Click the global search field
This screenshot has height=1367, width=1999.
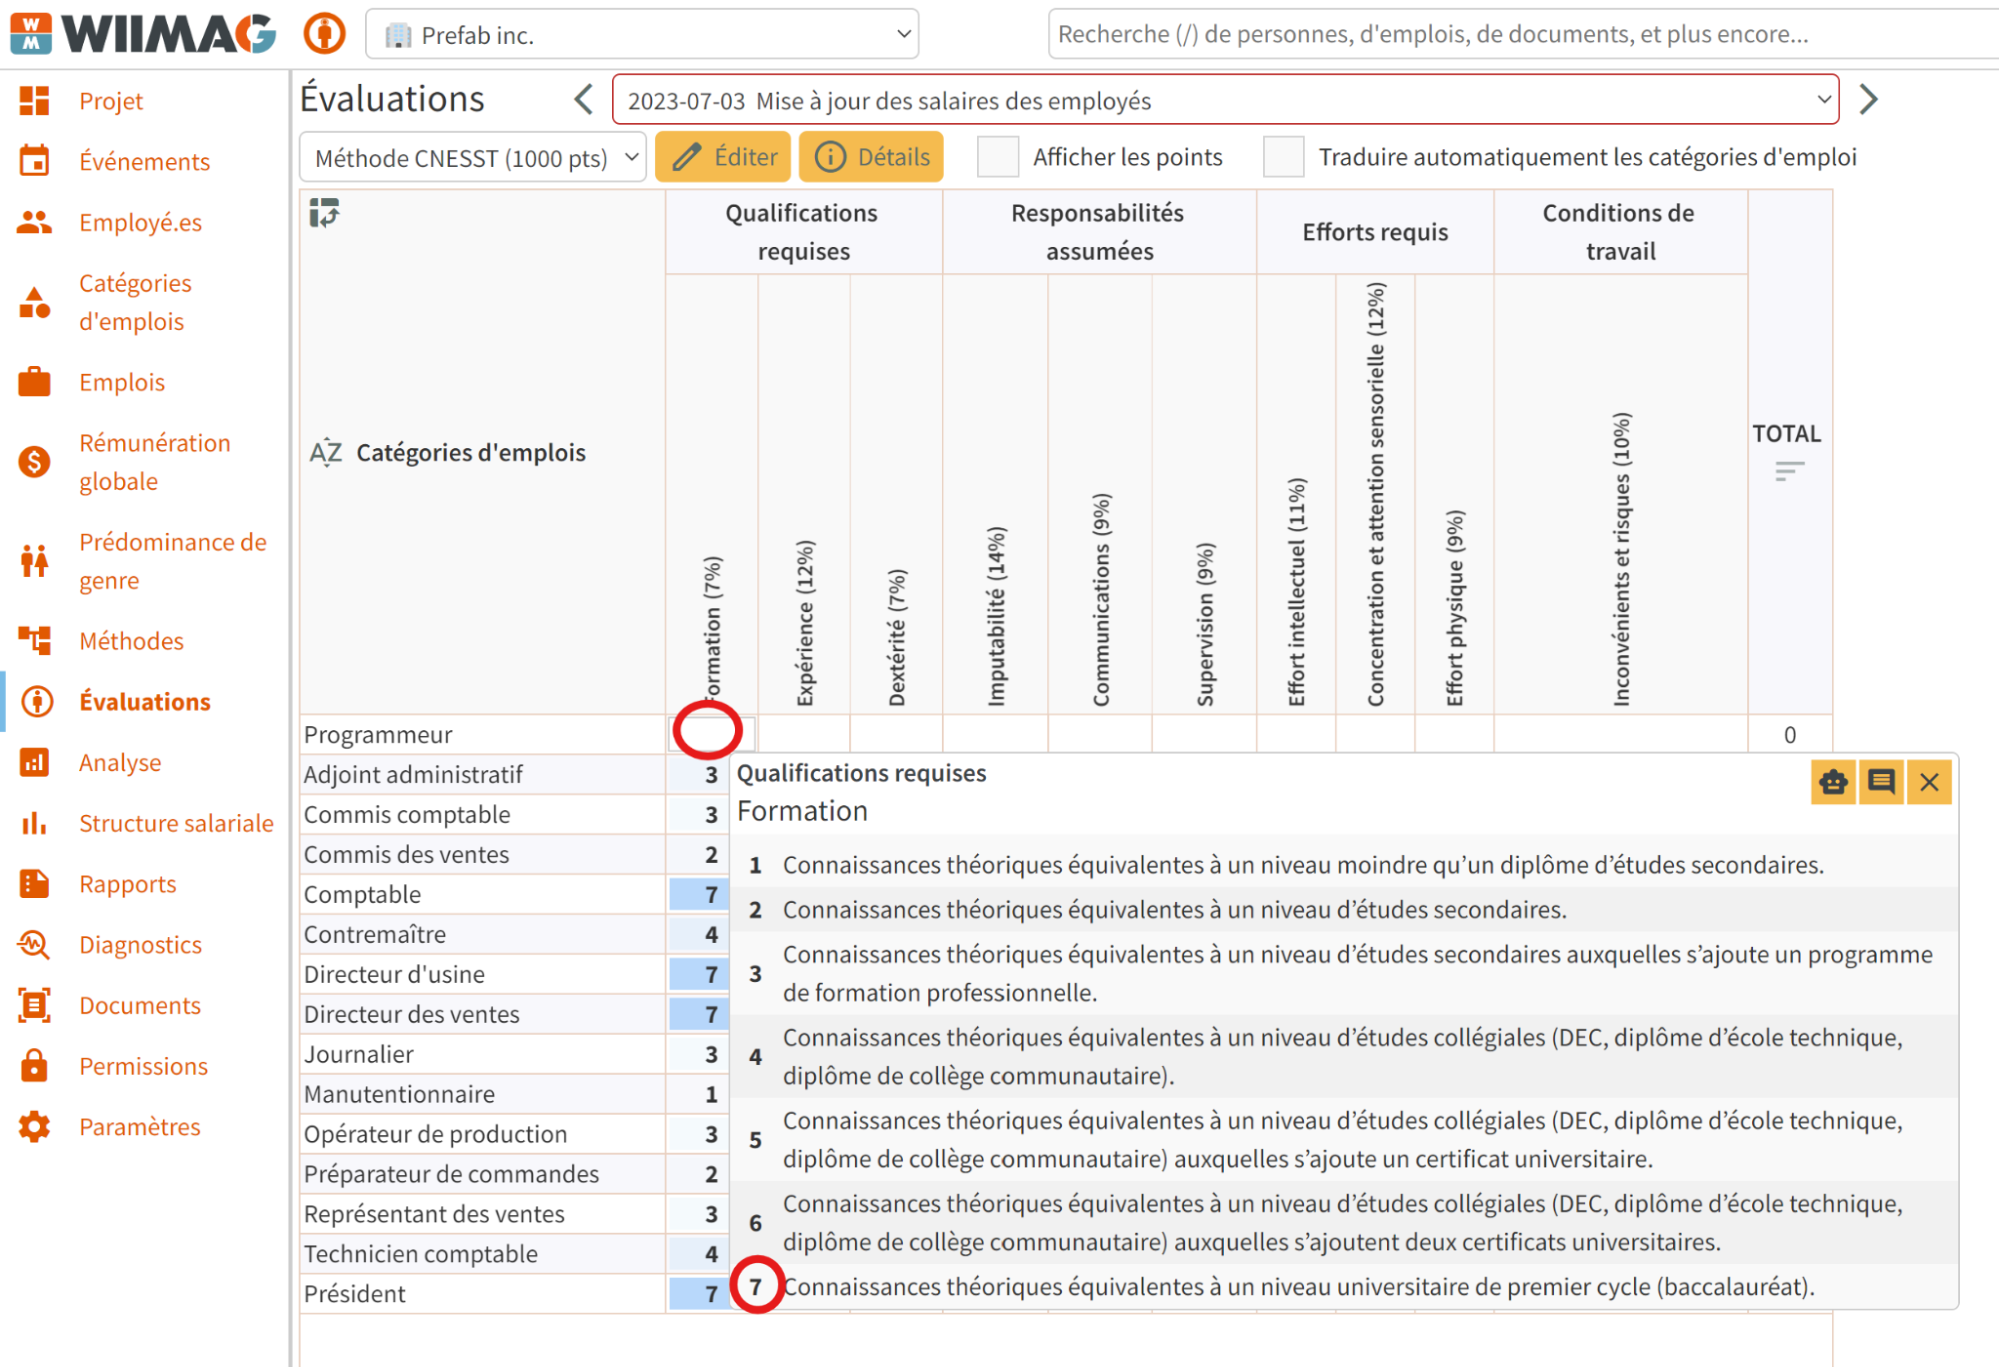pyautogui.click(x=1522, y=34)
